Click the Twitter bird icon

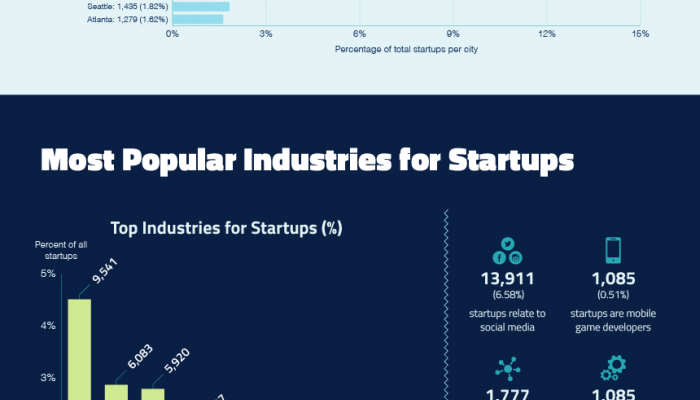pyautogui.click(x=508, y=244)
